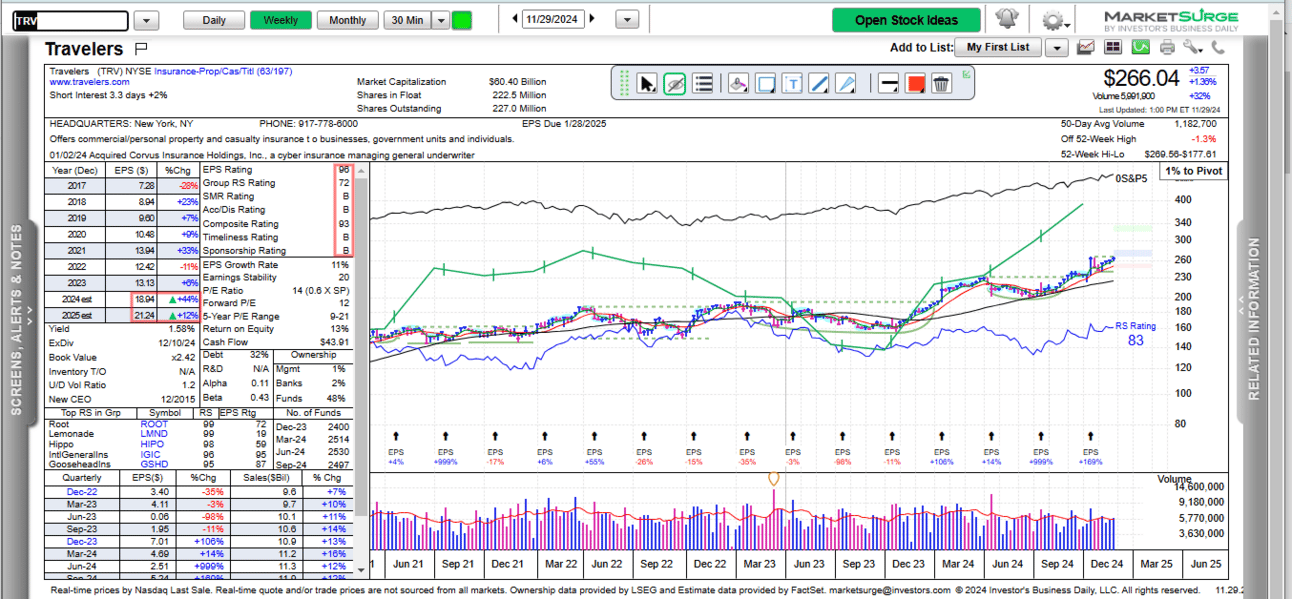Open the annotations list icon
This screenshot has width=1292, height=599.
702,84
